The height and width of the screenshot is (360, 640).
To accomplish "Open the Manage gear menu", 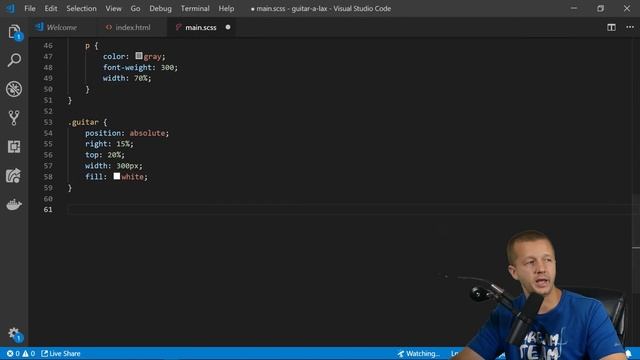I will click(15, 334).
